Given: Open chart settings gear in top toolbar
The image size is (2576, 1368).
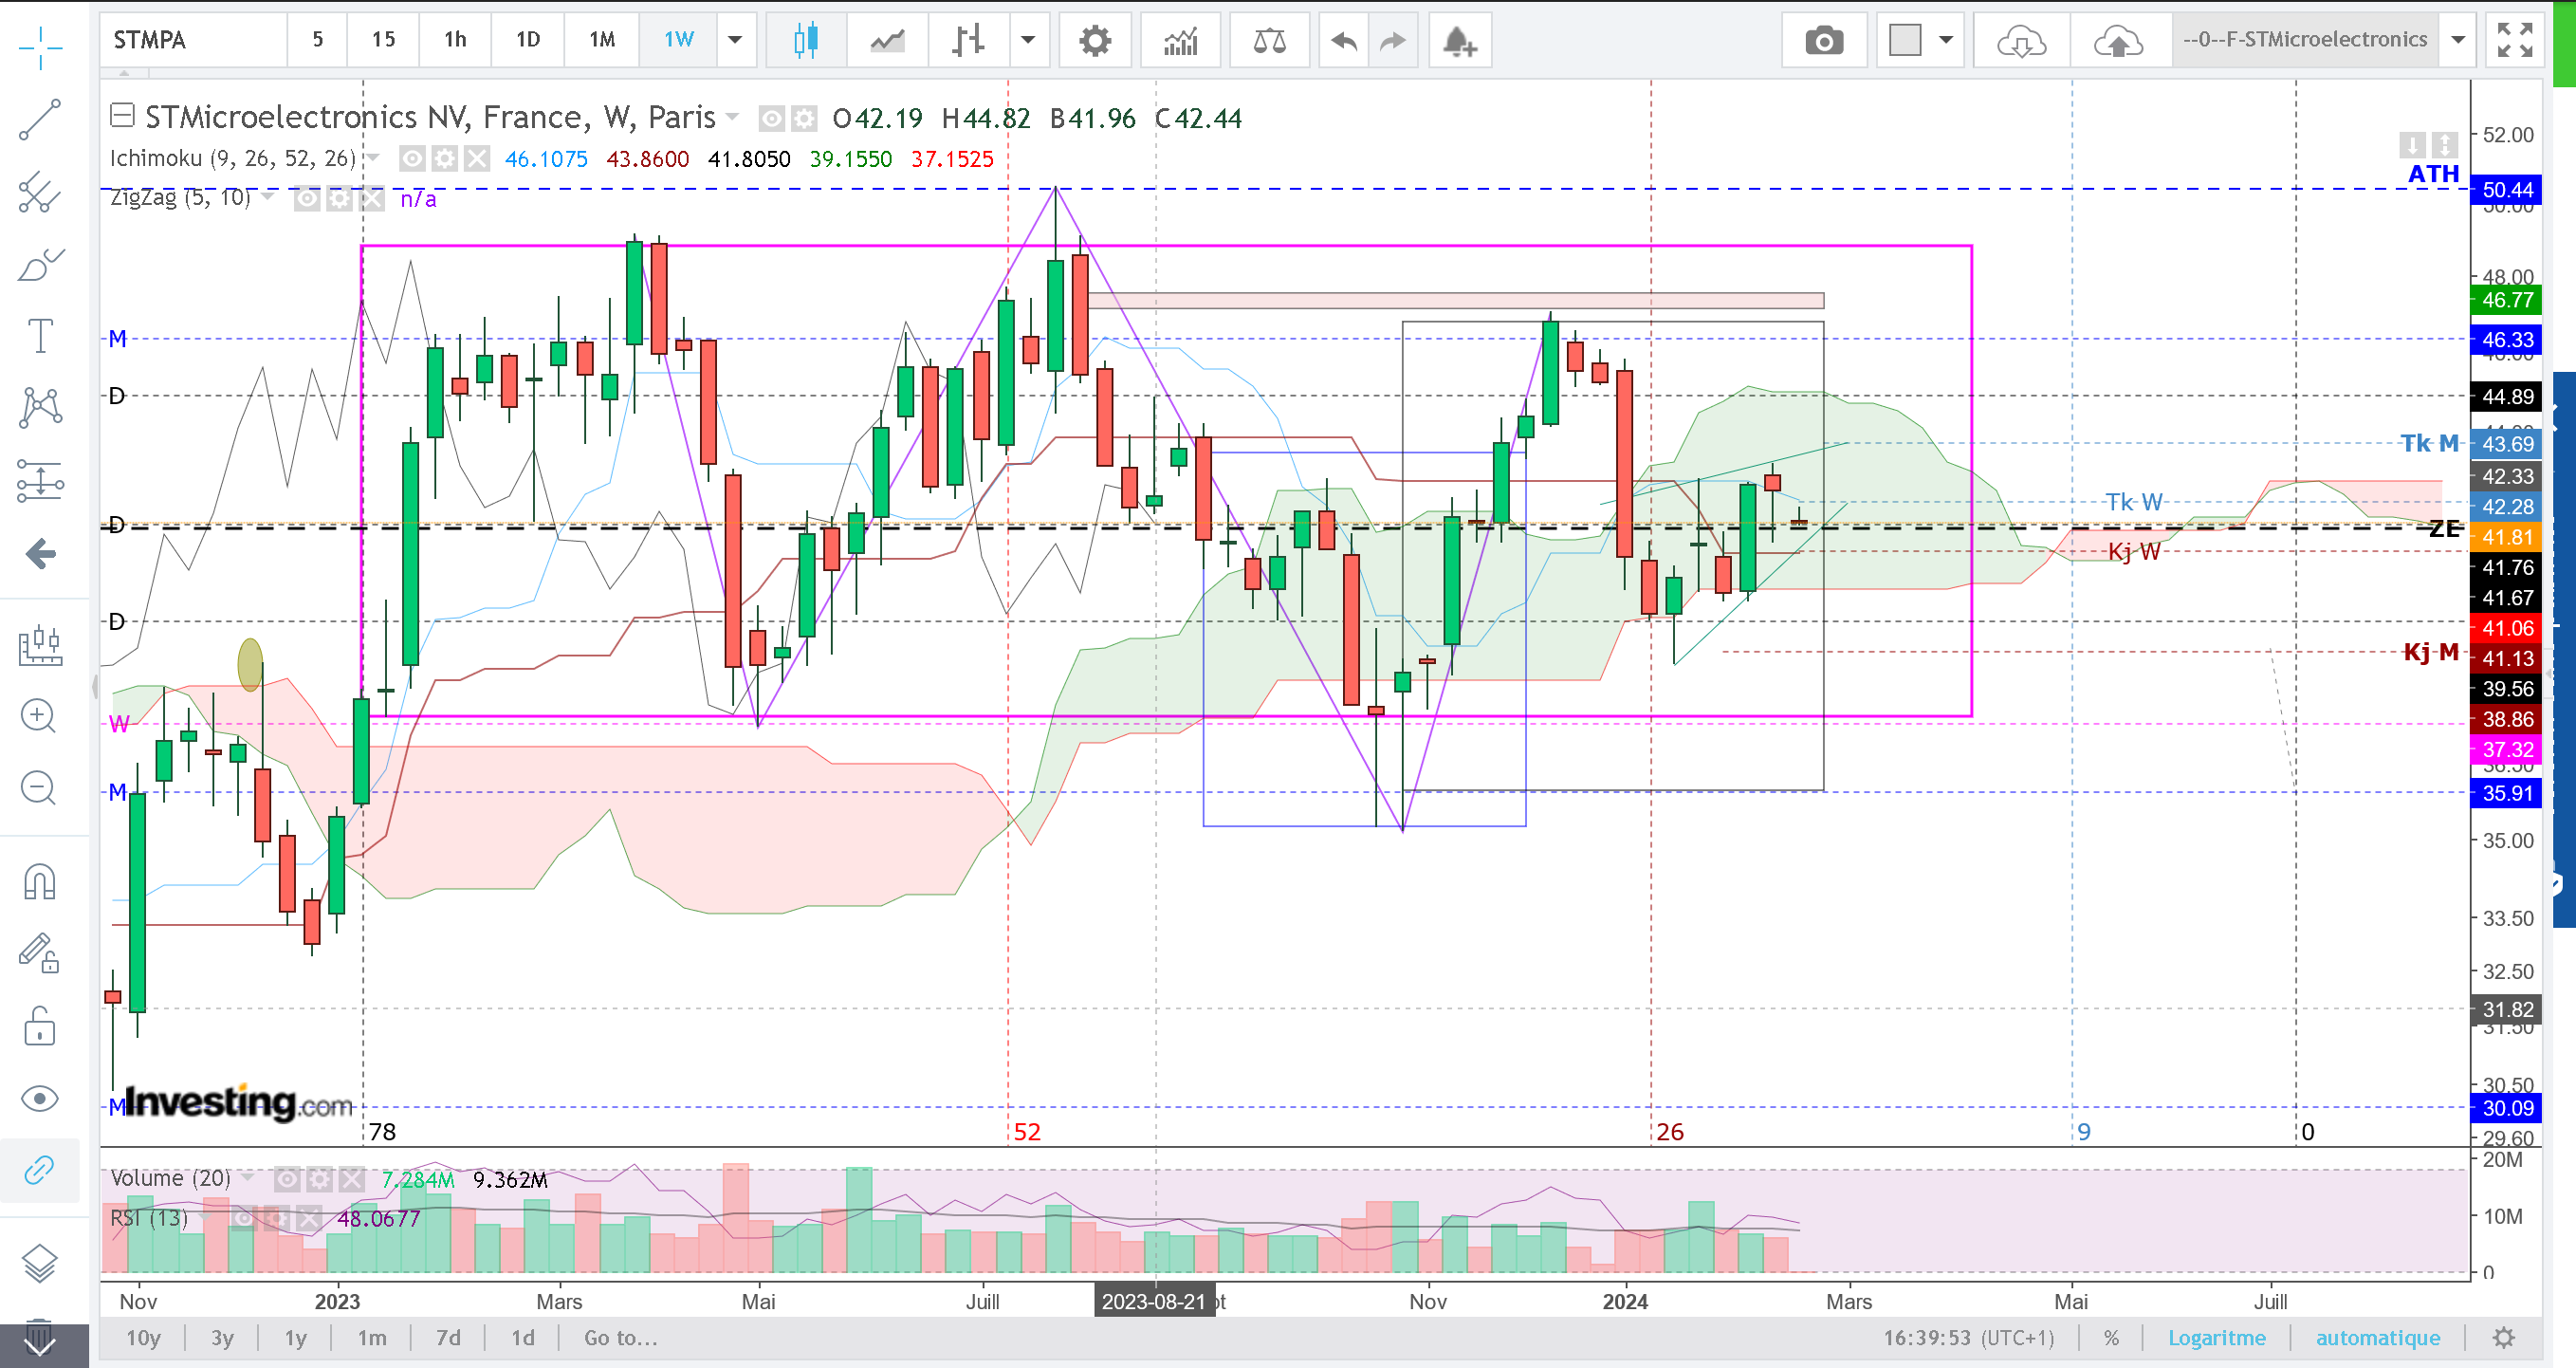Looking at the screenshot, I should 1095,40.
